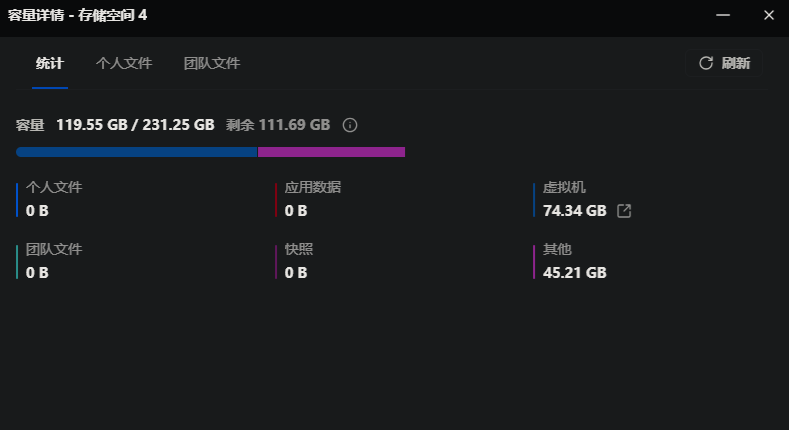
Task: Click the purple segment of the capacity bar
Action: click(x=331, y=152)
